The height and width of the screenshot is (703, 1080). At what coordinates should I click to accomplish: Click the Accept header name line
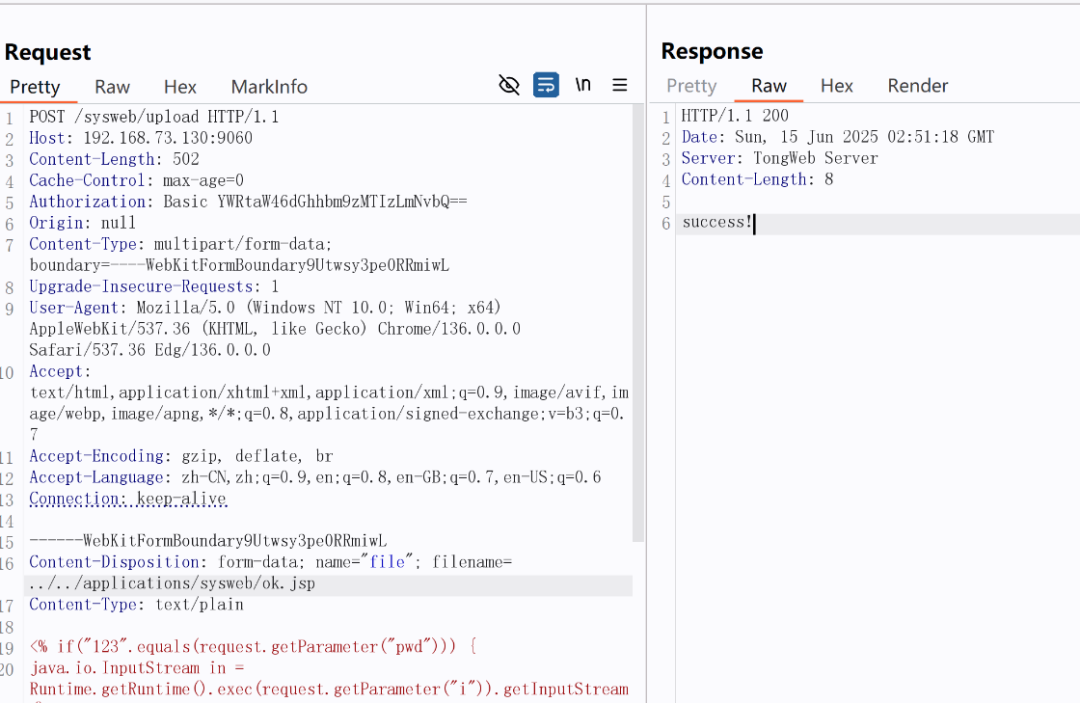60,372
